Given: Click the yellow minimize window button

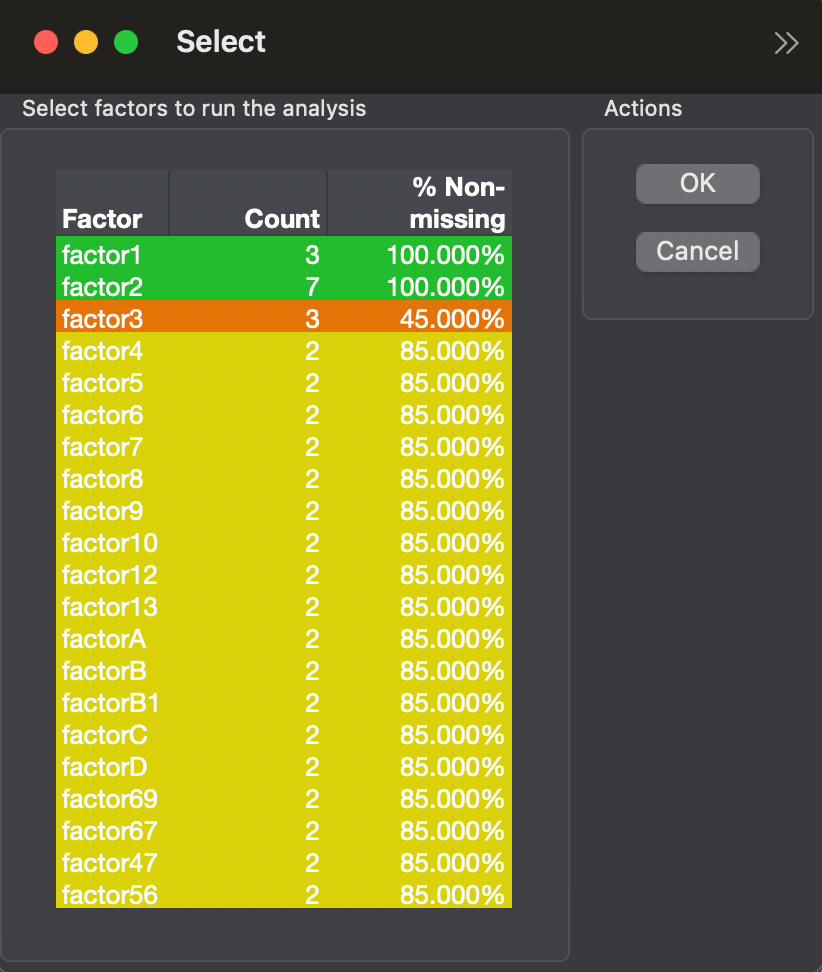Looking at the screenshot, I should (86, 42).
